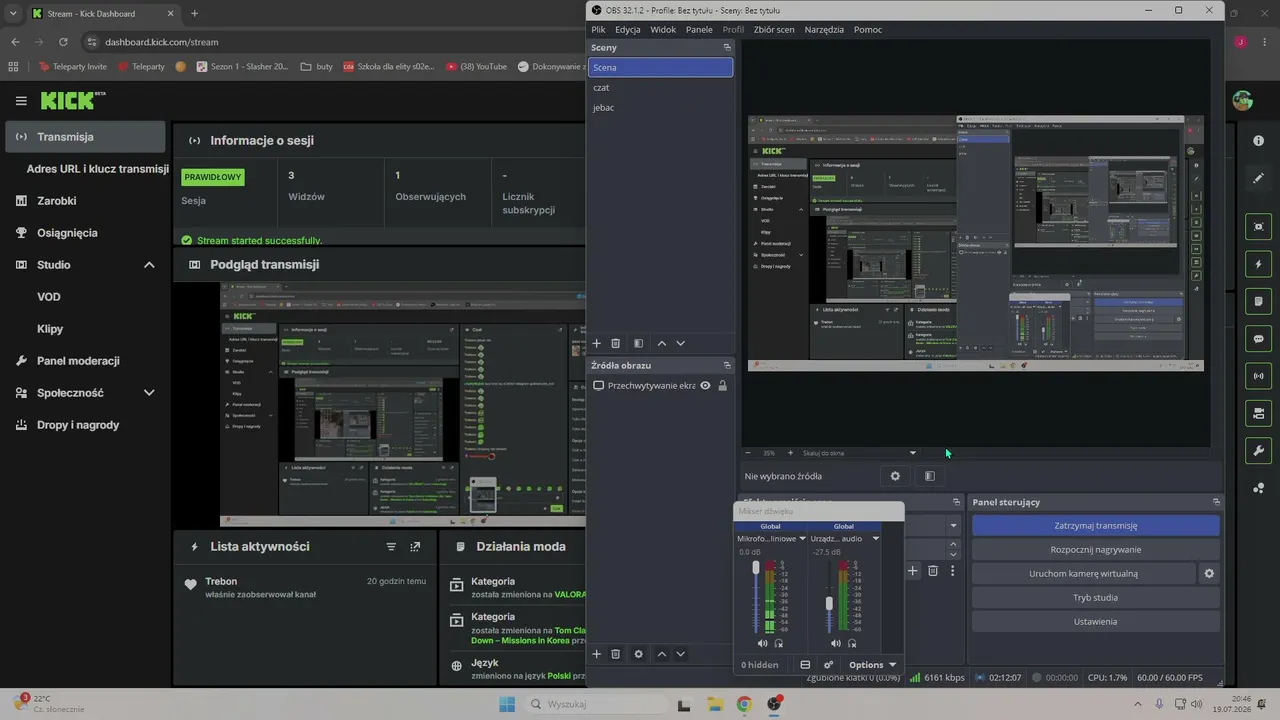
Task: Open the Widok menu in OBS
Action: coord(663,30)
